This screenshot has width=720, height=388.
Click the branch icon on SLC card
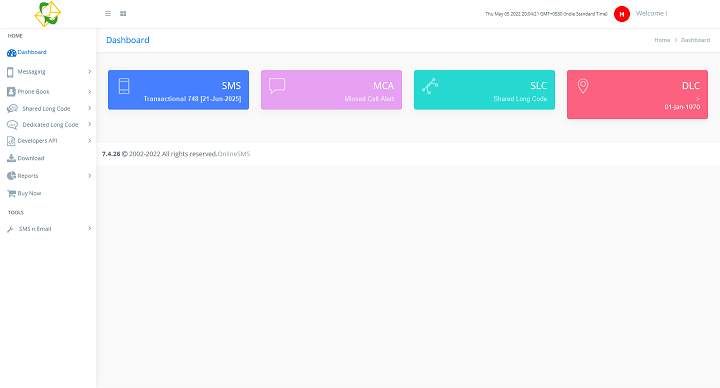pos(430,86)
